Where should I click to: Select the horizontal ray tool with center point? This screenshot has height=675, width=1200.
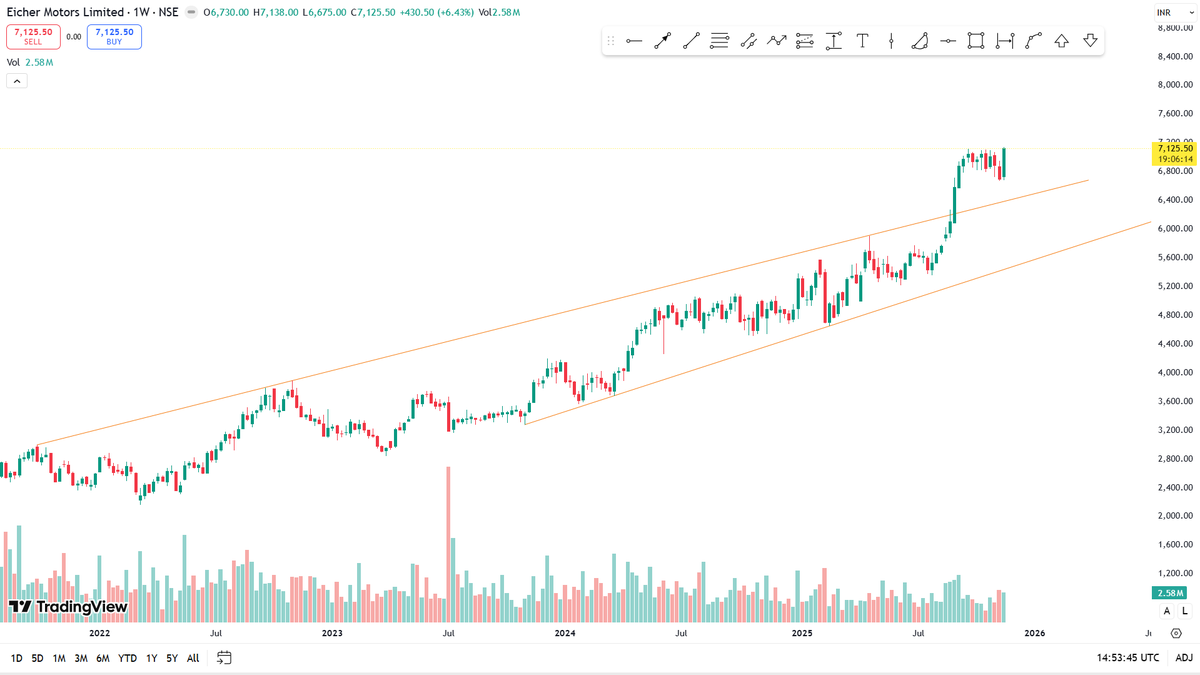tap(948, 41)
